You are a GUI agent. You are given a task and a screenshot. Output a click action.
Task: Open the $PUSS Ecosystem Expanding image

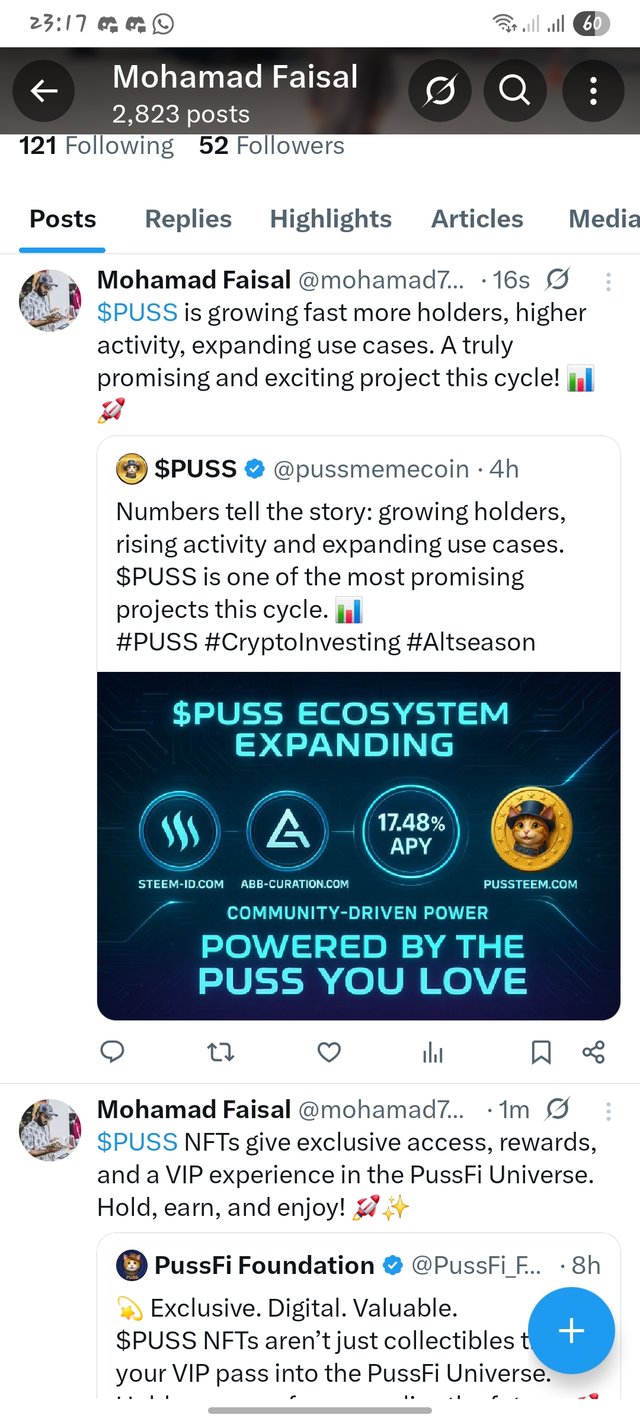358,845
